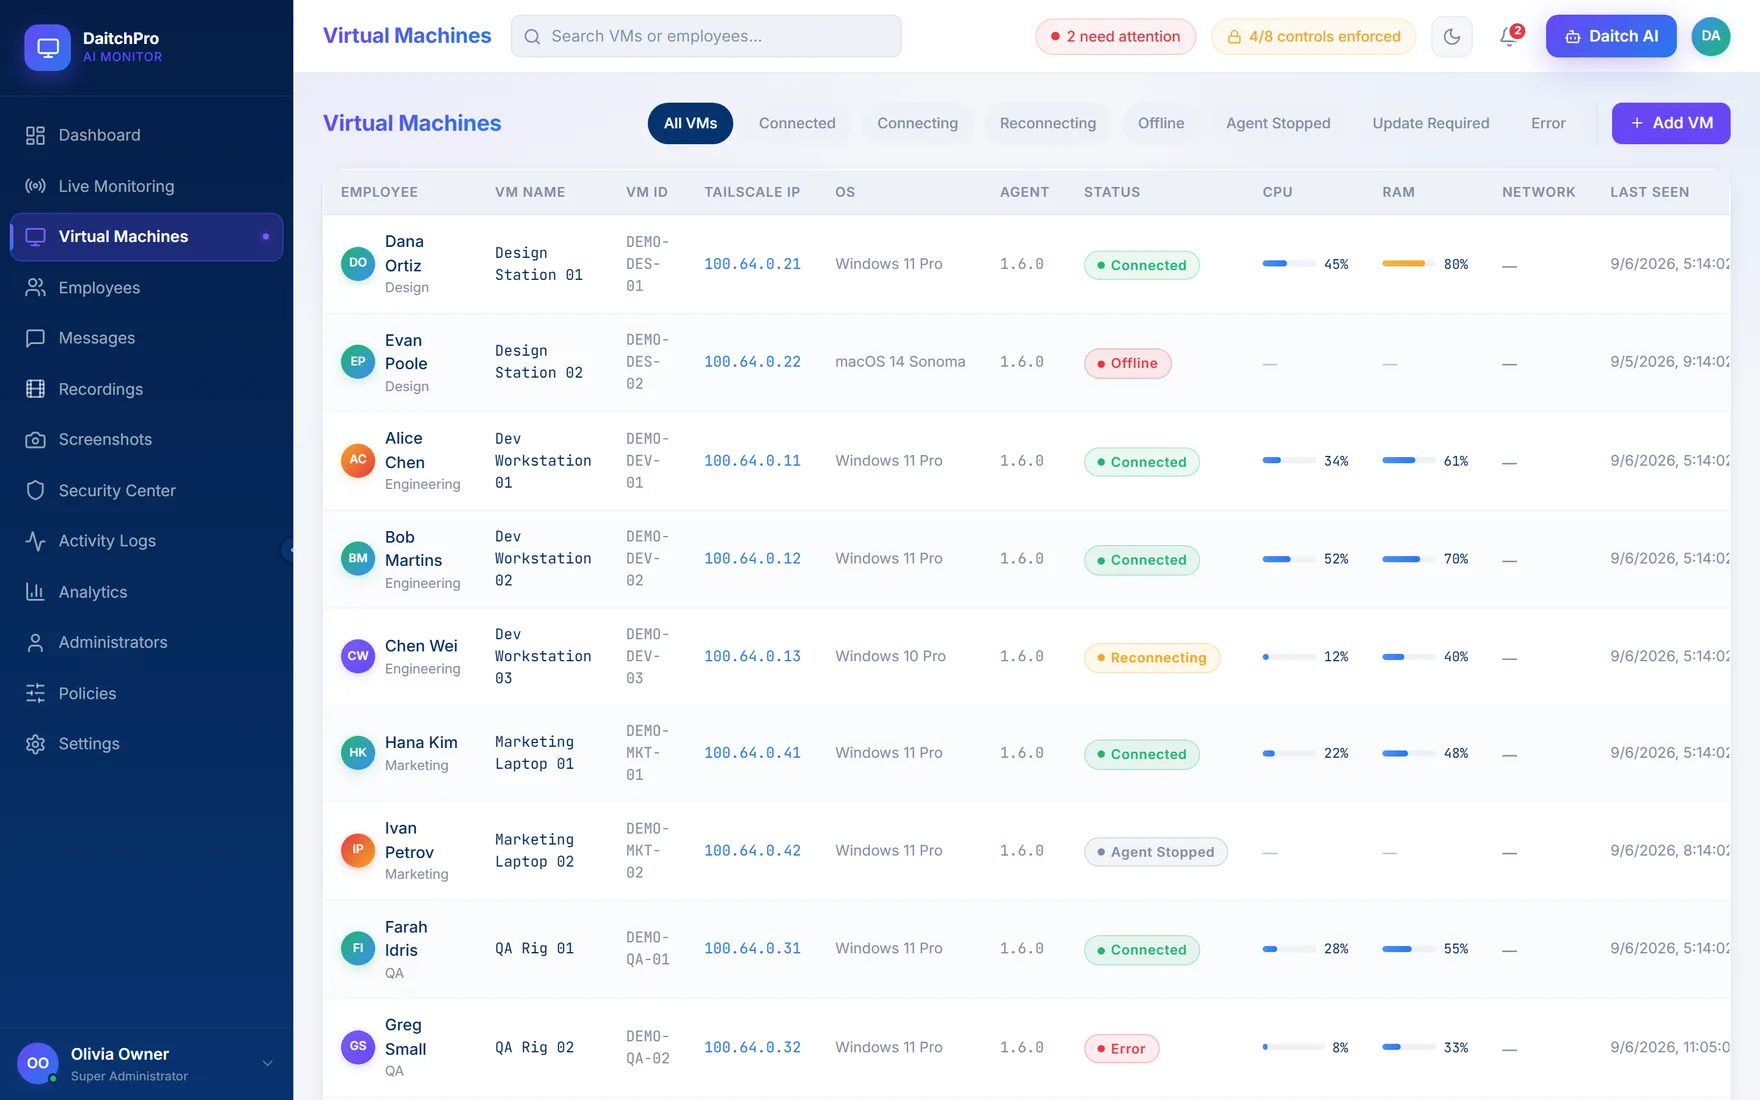Click Agent Stopped badge for Ivan Petrov
The height and width of the screenshot is (1100, 1760).
tap(1156, 852)
